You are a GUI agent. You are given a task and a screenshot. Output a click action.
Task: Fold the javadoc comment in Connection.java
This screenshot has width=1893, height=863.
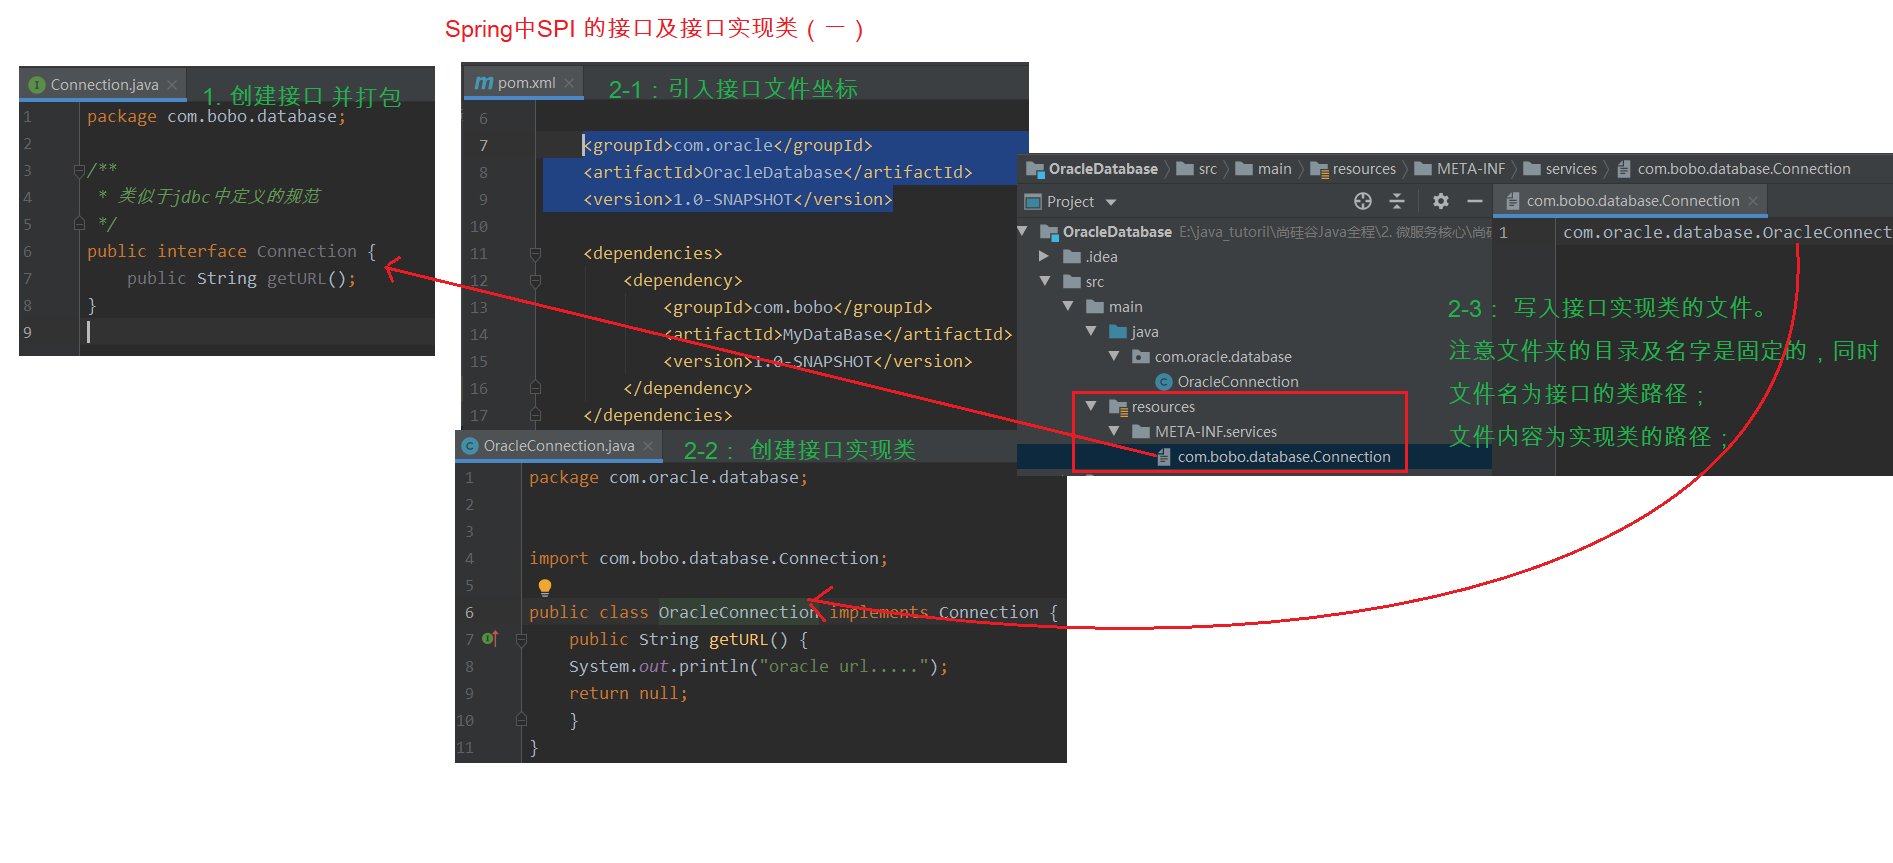(x=78, y=171)
